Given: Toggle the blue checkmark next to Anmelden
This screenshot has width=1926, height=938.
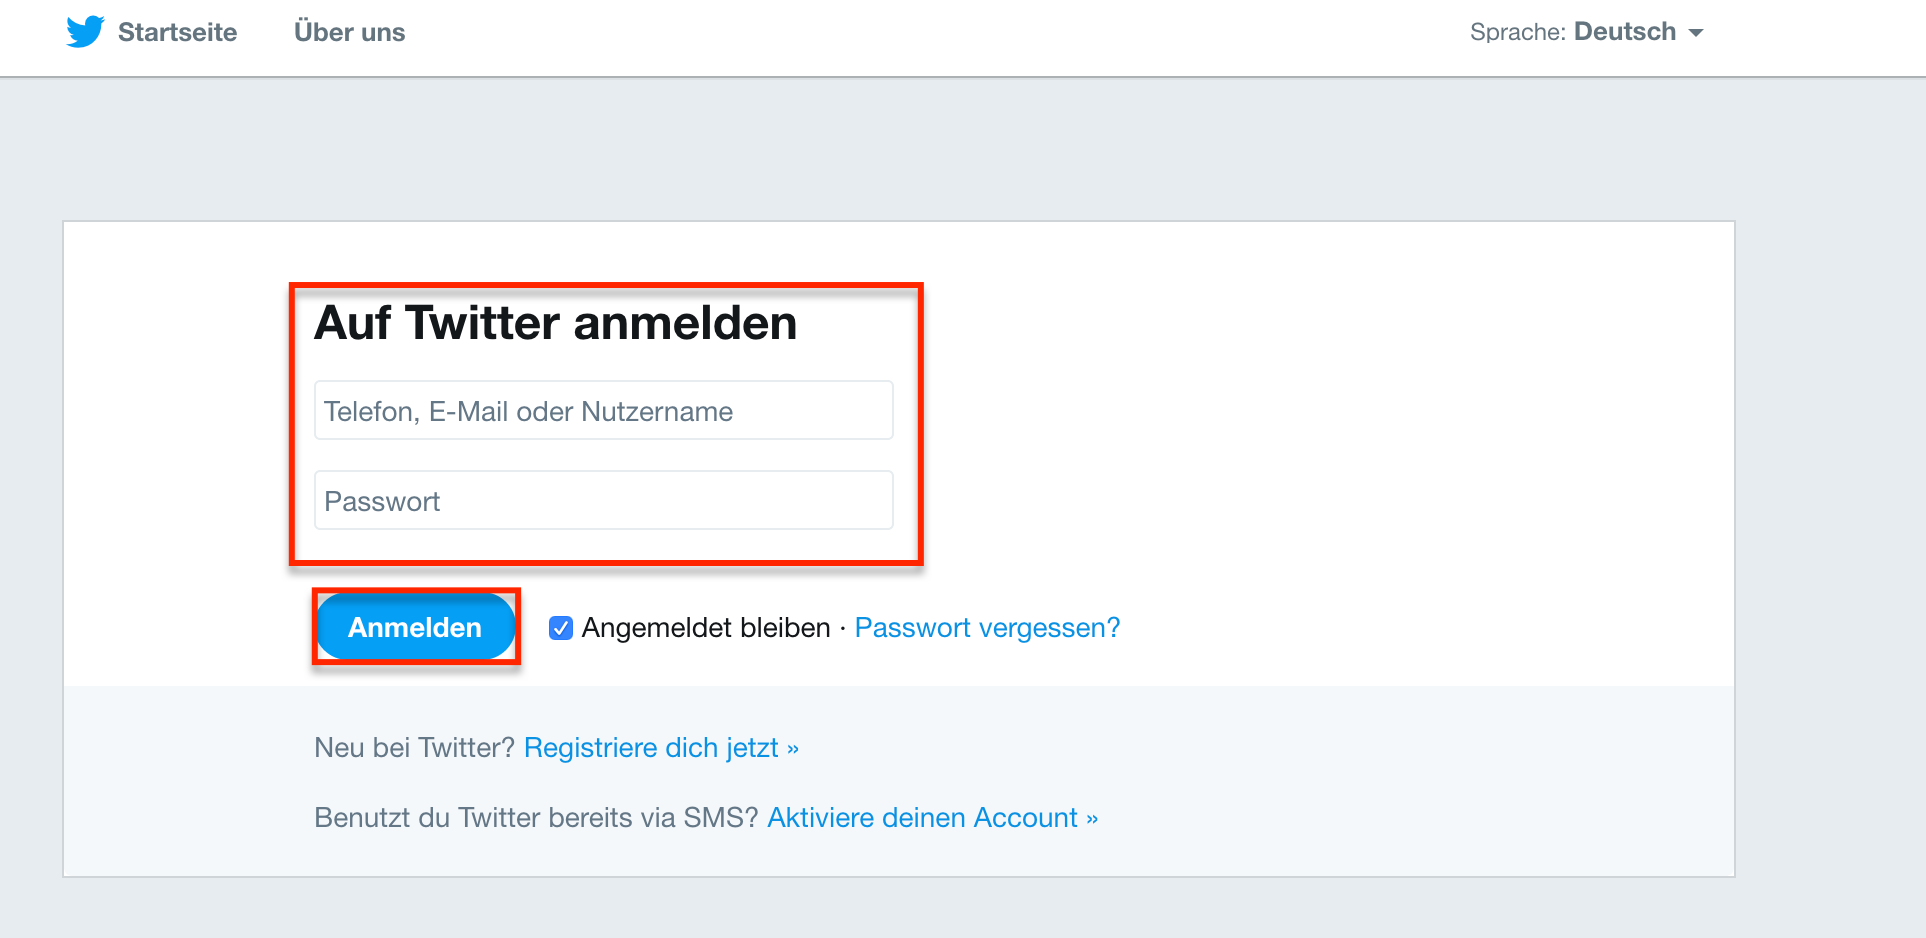Looking at the screenshot, I should [x=561, y=628].
